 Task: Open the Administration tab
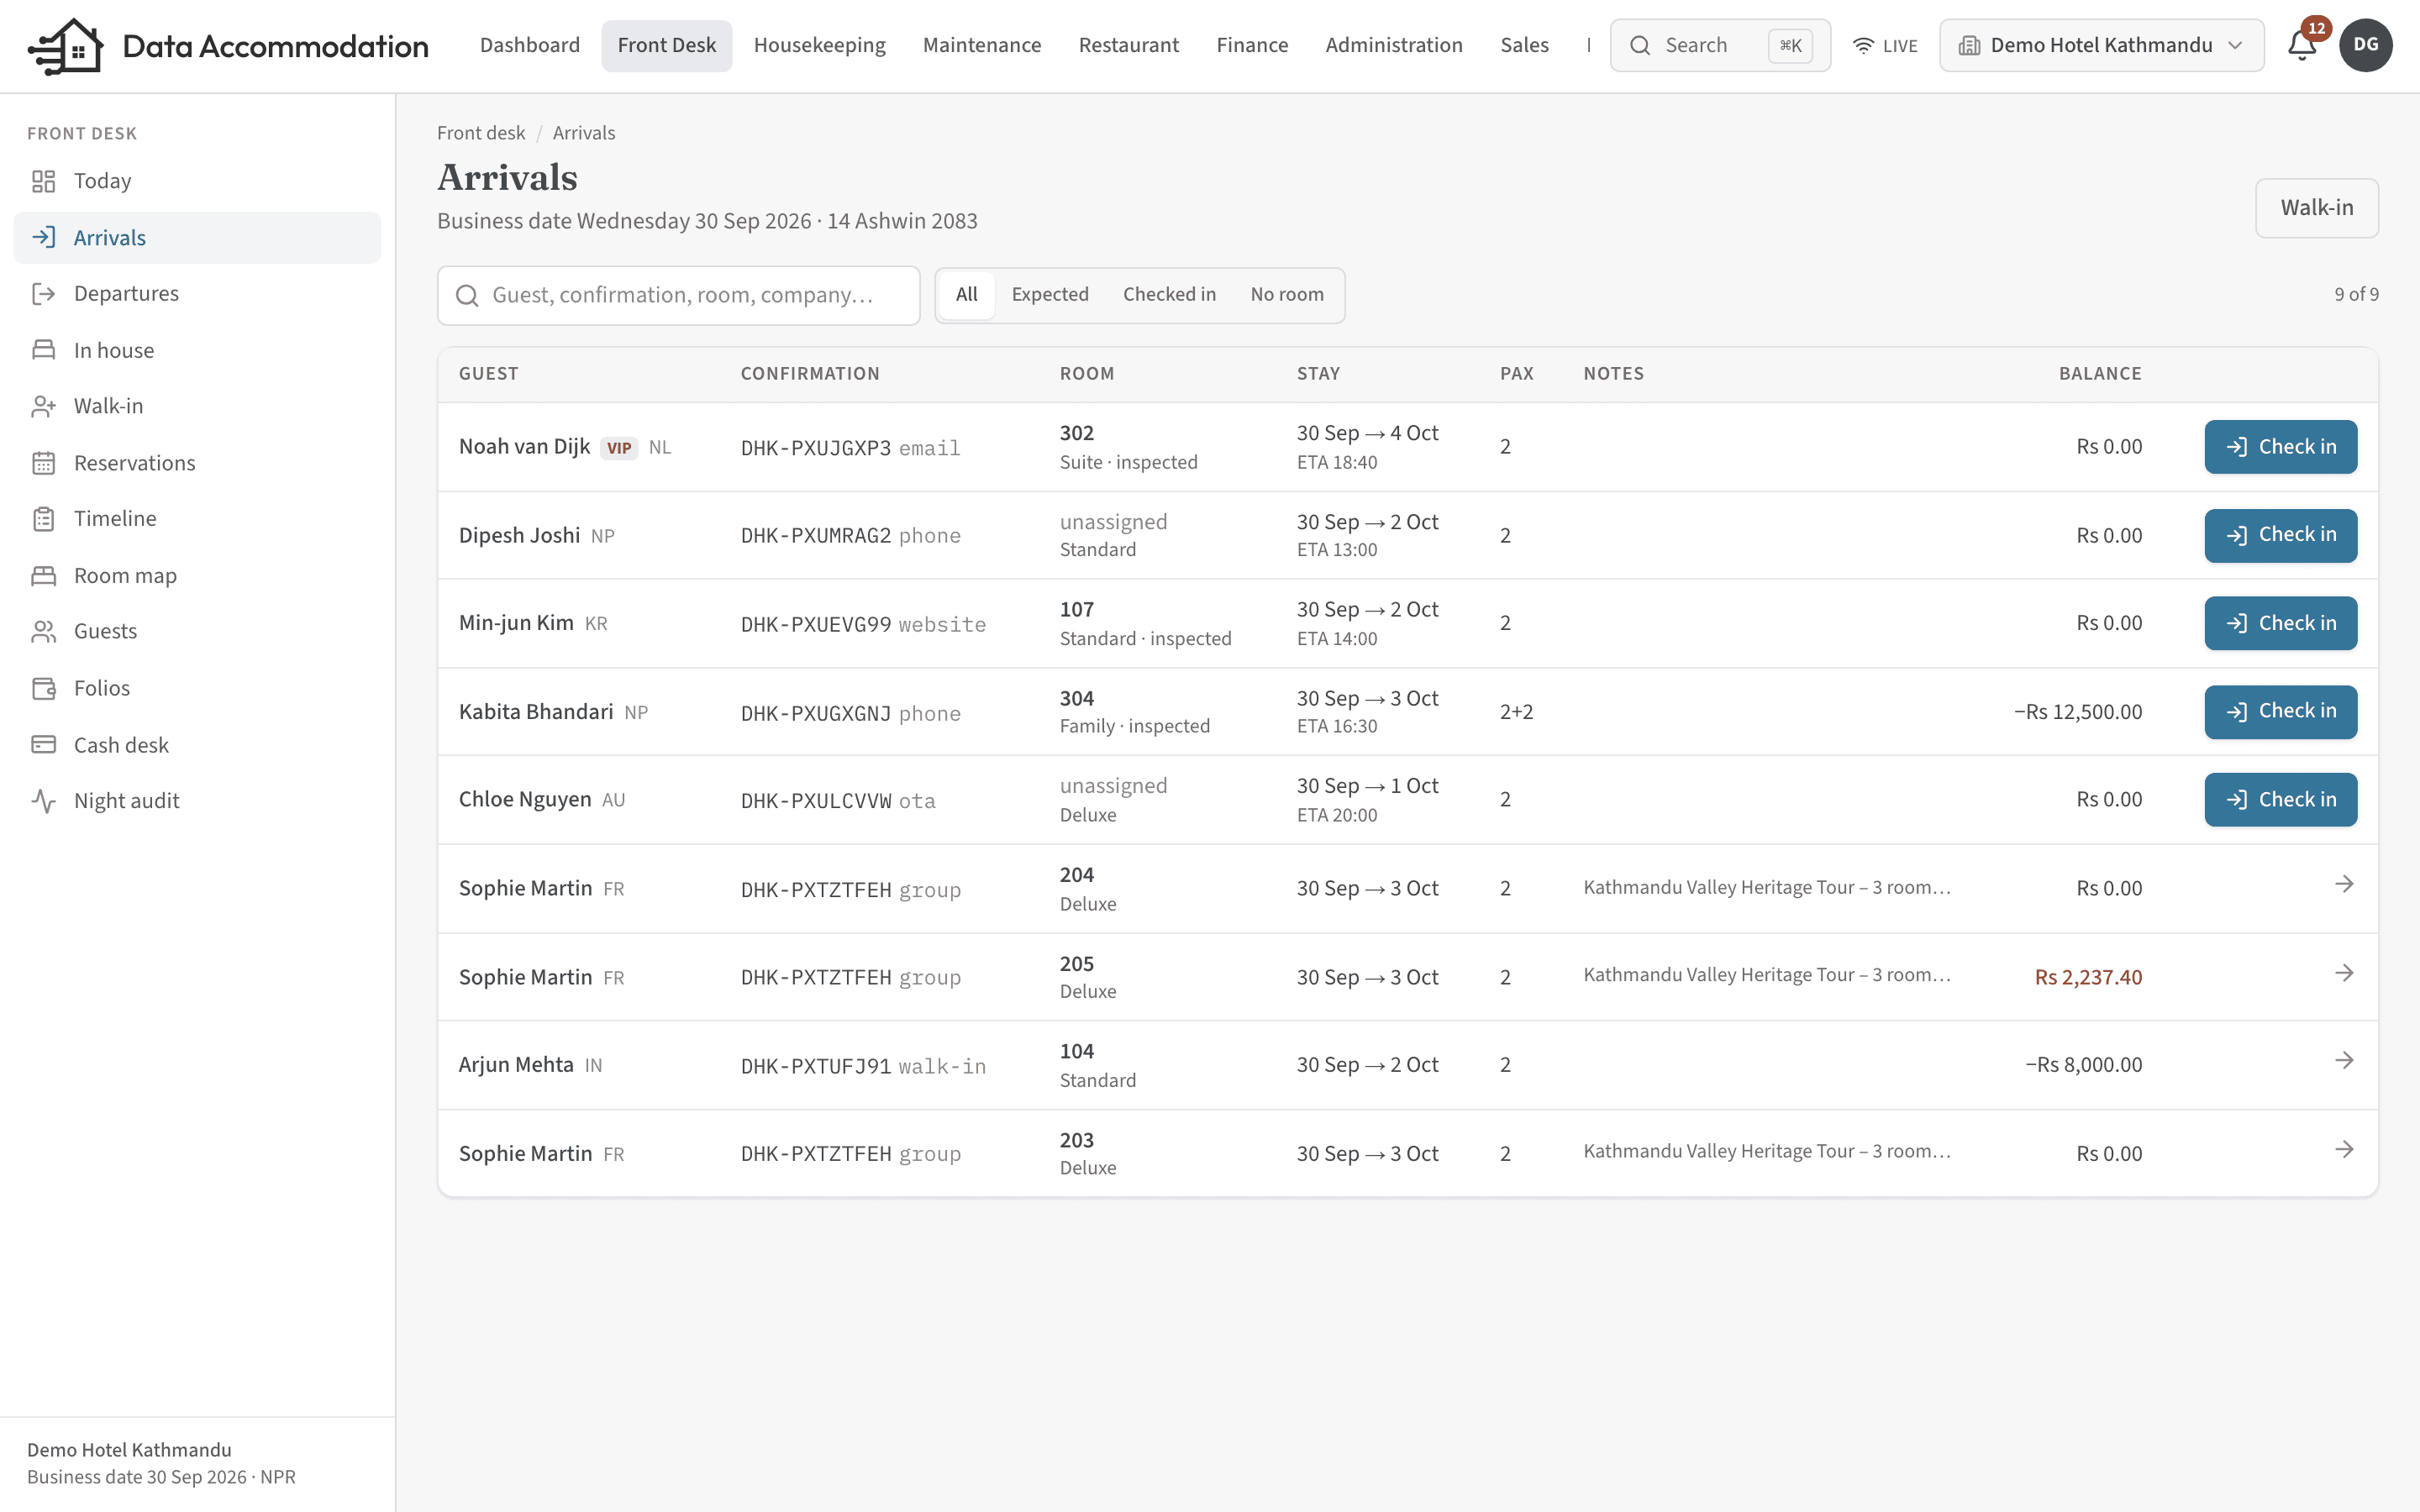point(1394,45)
